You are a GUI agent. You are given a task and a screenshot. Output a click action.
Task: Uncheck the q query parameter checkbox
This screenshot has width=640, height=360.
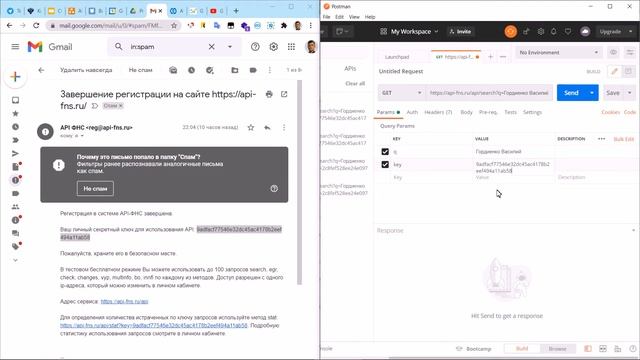coord(385,151)
